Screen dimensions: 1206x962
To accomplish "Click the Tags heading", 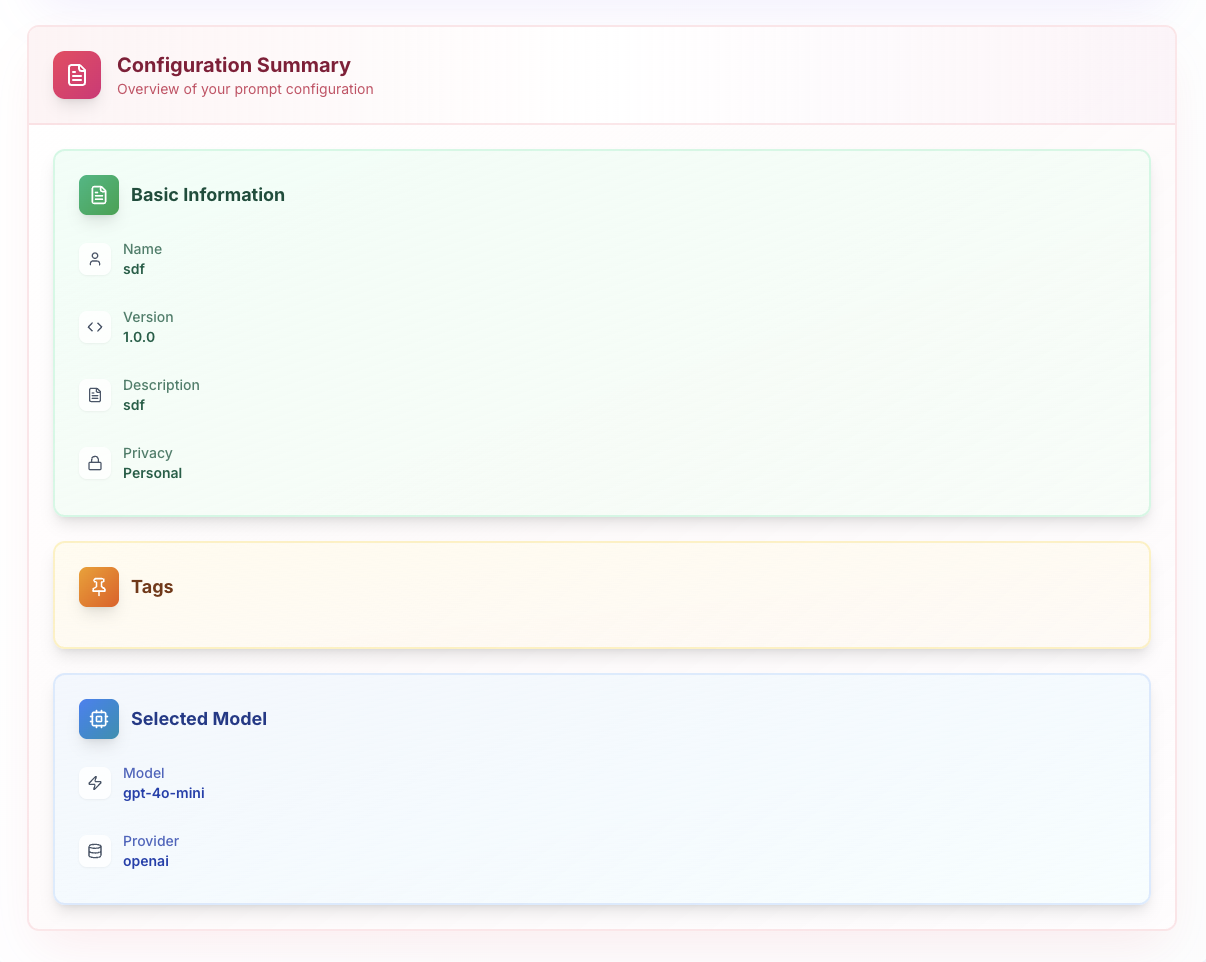I will [x=152, y=587].
